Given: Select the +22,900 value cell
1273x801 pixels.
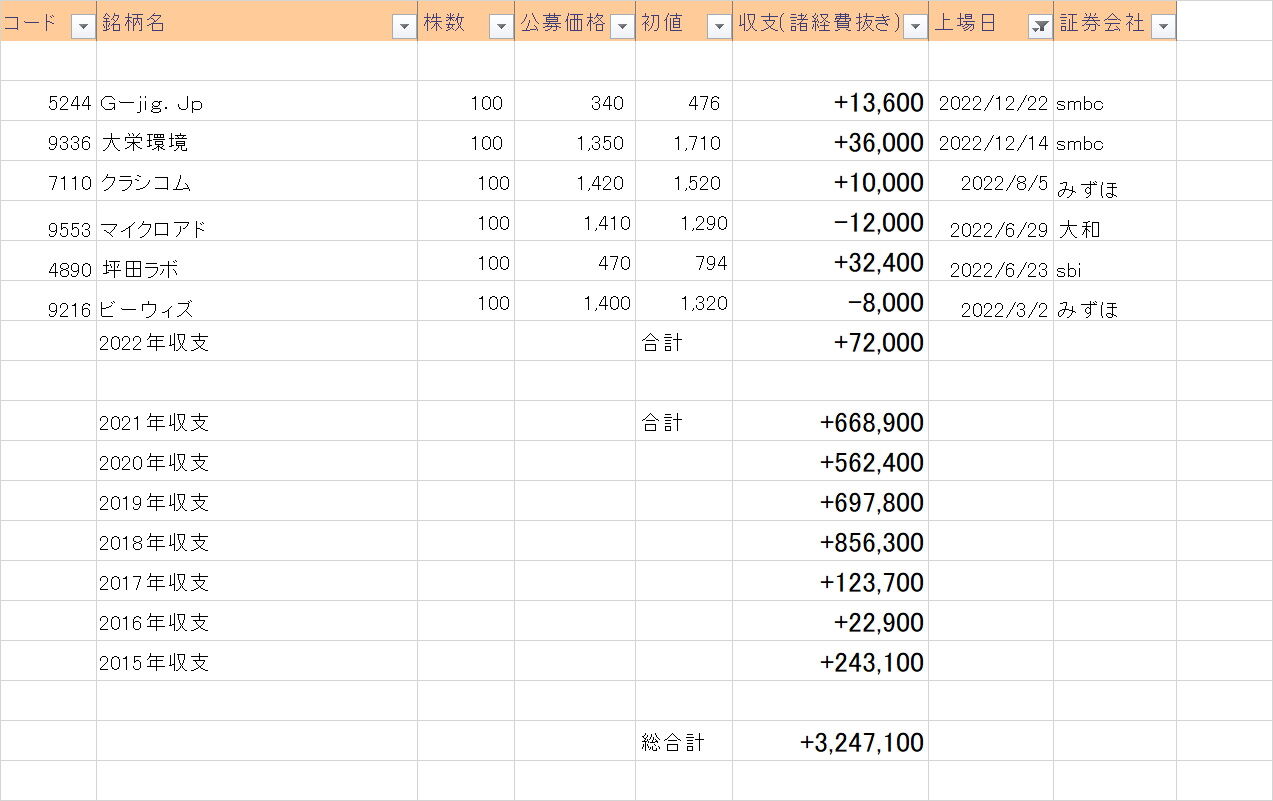Looking at the screenshot, I should click(x=830, y=621).
